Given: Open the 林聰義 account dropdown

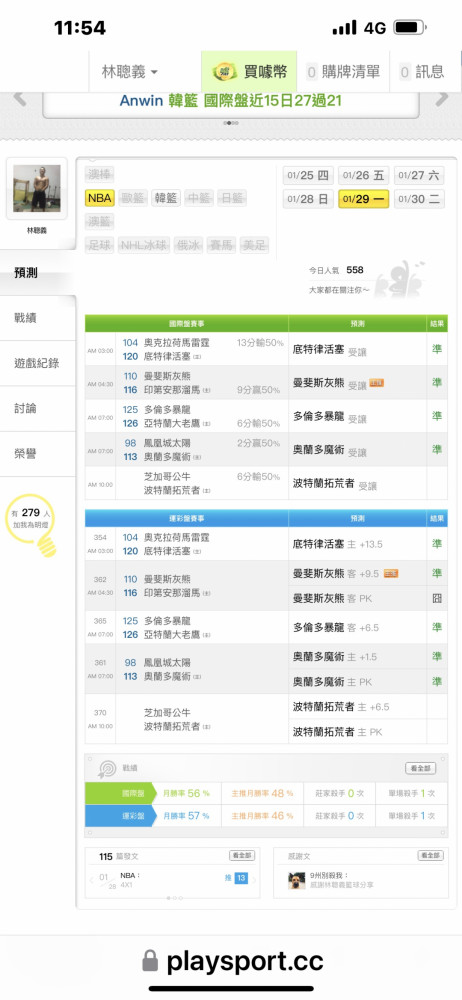Looking at the screenshot, I should 130,72.
